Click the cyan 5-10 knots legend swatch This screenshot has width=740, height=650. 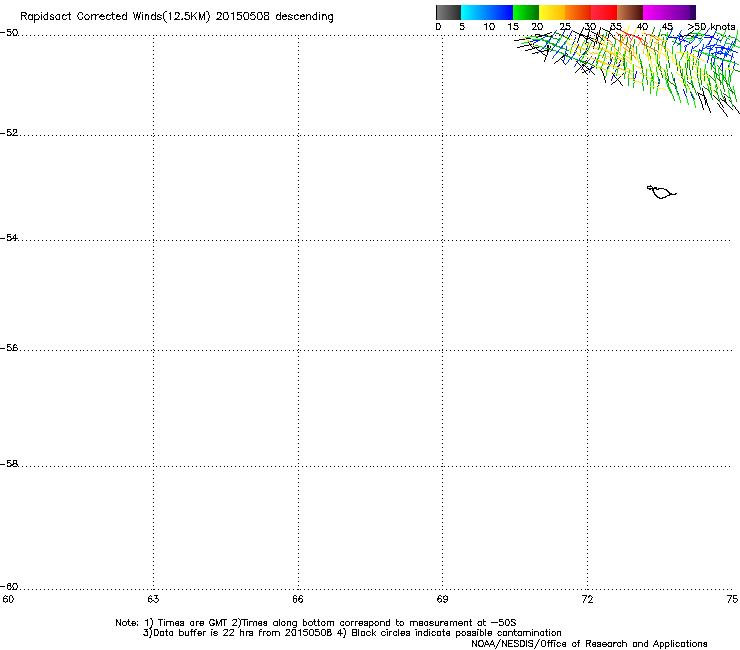pos(474,12)
